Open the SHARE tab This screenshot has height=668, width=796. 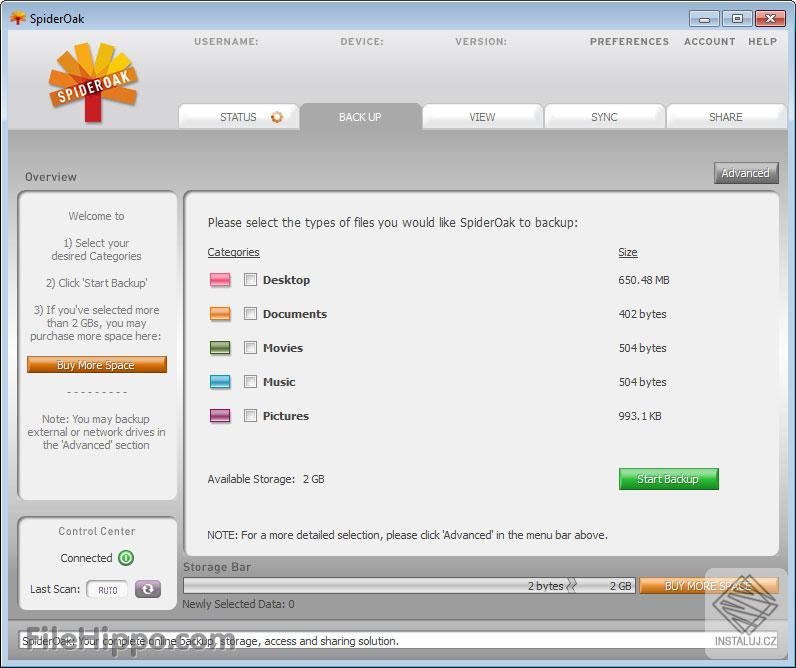[726, 117]
